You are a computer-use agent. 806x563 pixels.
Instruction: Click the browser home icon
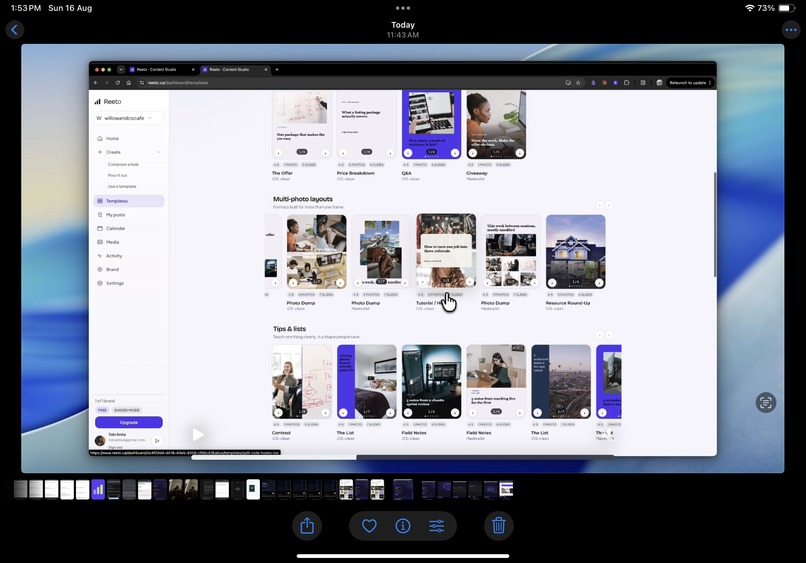tap(129, 82)
